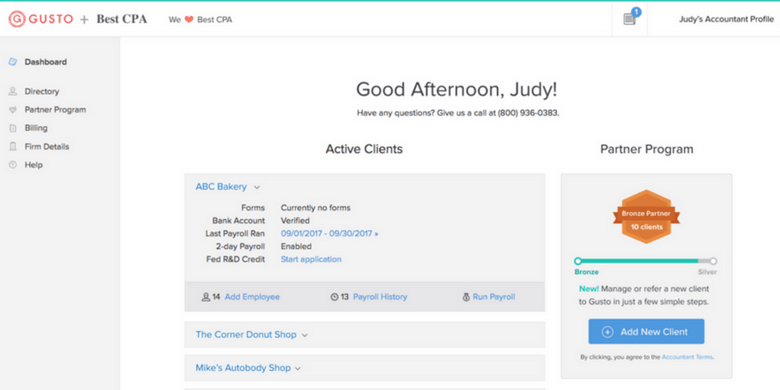This screenshot has width=780, height=390.
Task: Click the employee count person icon
Action: (205, 297)
